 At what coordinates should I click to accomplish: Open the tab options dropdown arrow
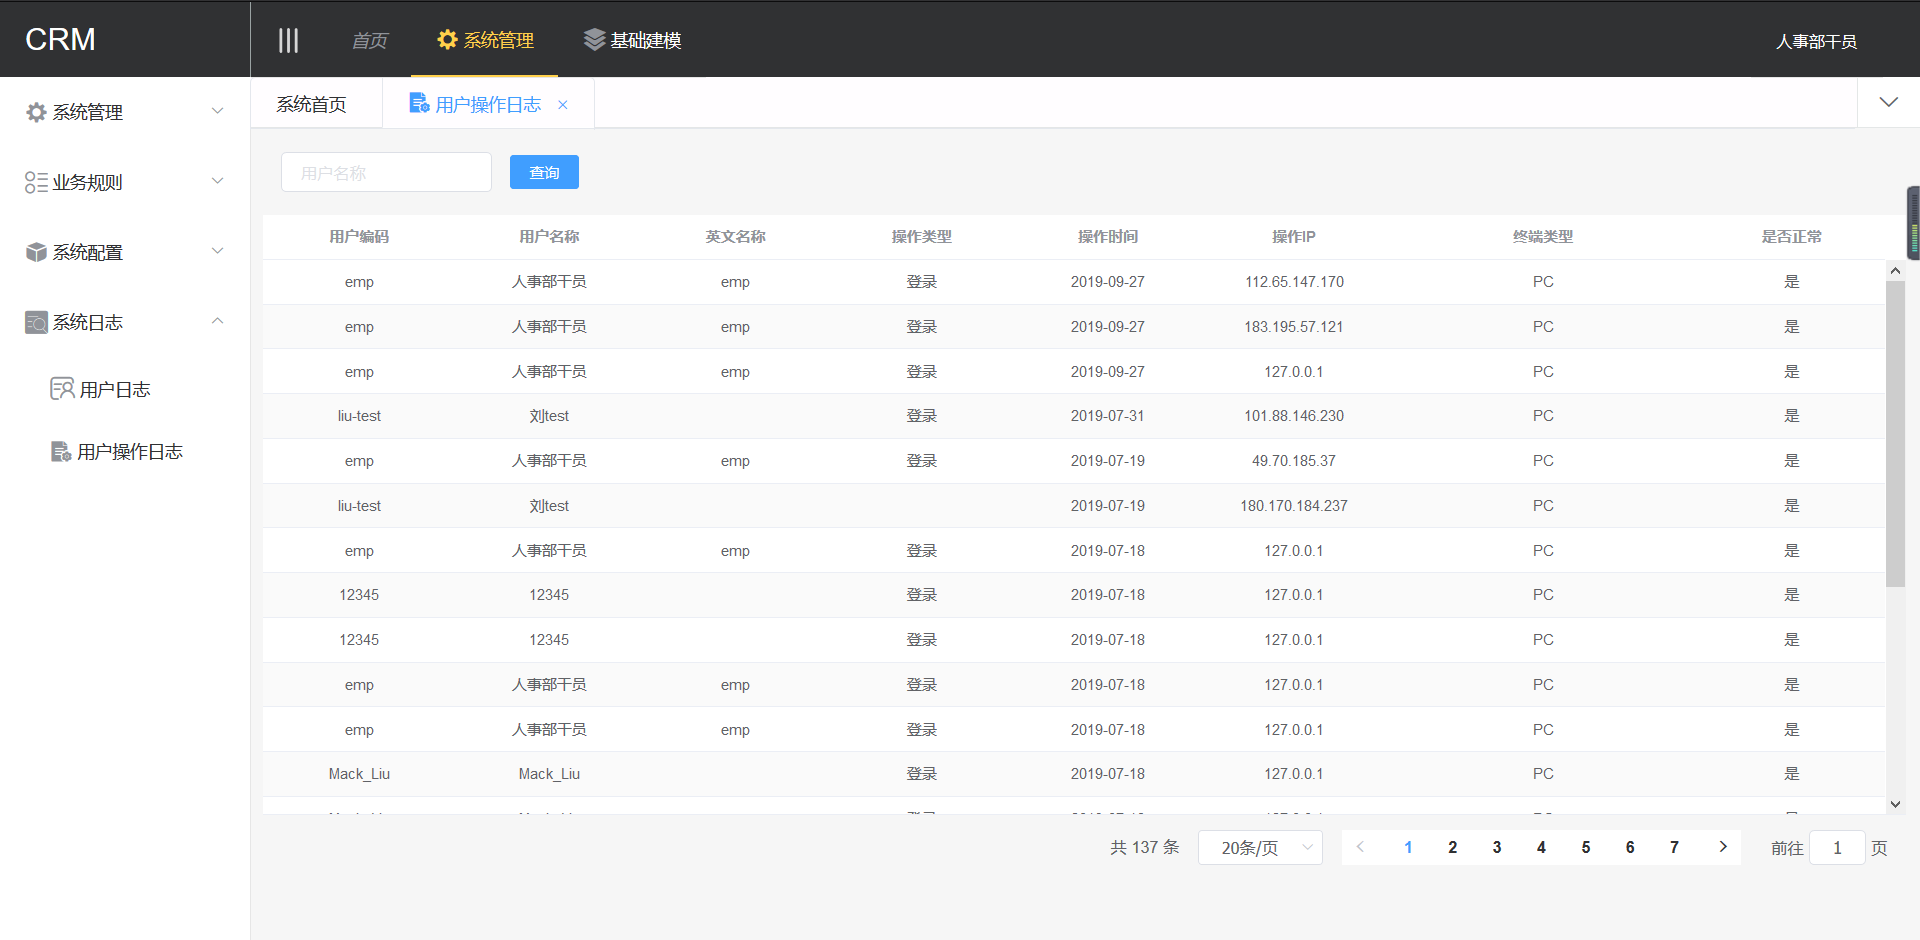click(1888, 102)
